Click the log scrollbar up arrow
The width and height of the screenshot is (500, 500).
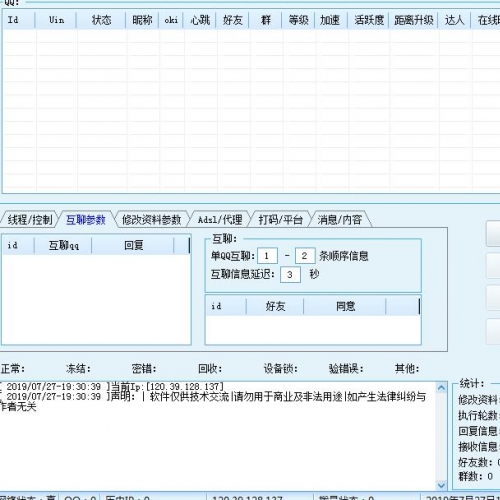(x=441, y=387)
